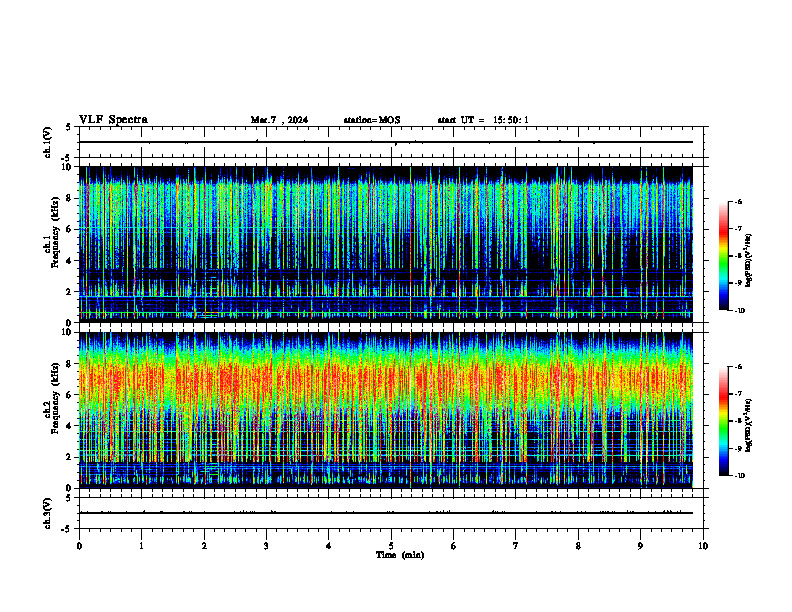Screen dimensions: 792x612
Task: Click the ch.1 voltage waveform trace
Action: point(386,142)
